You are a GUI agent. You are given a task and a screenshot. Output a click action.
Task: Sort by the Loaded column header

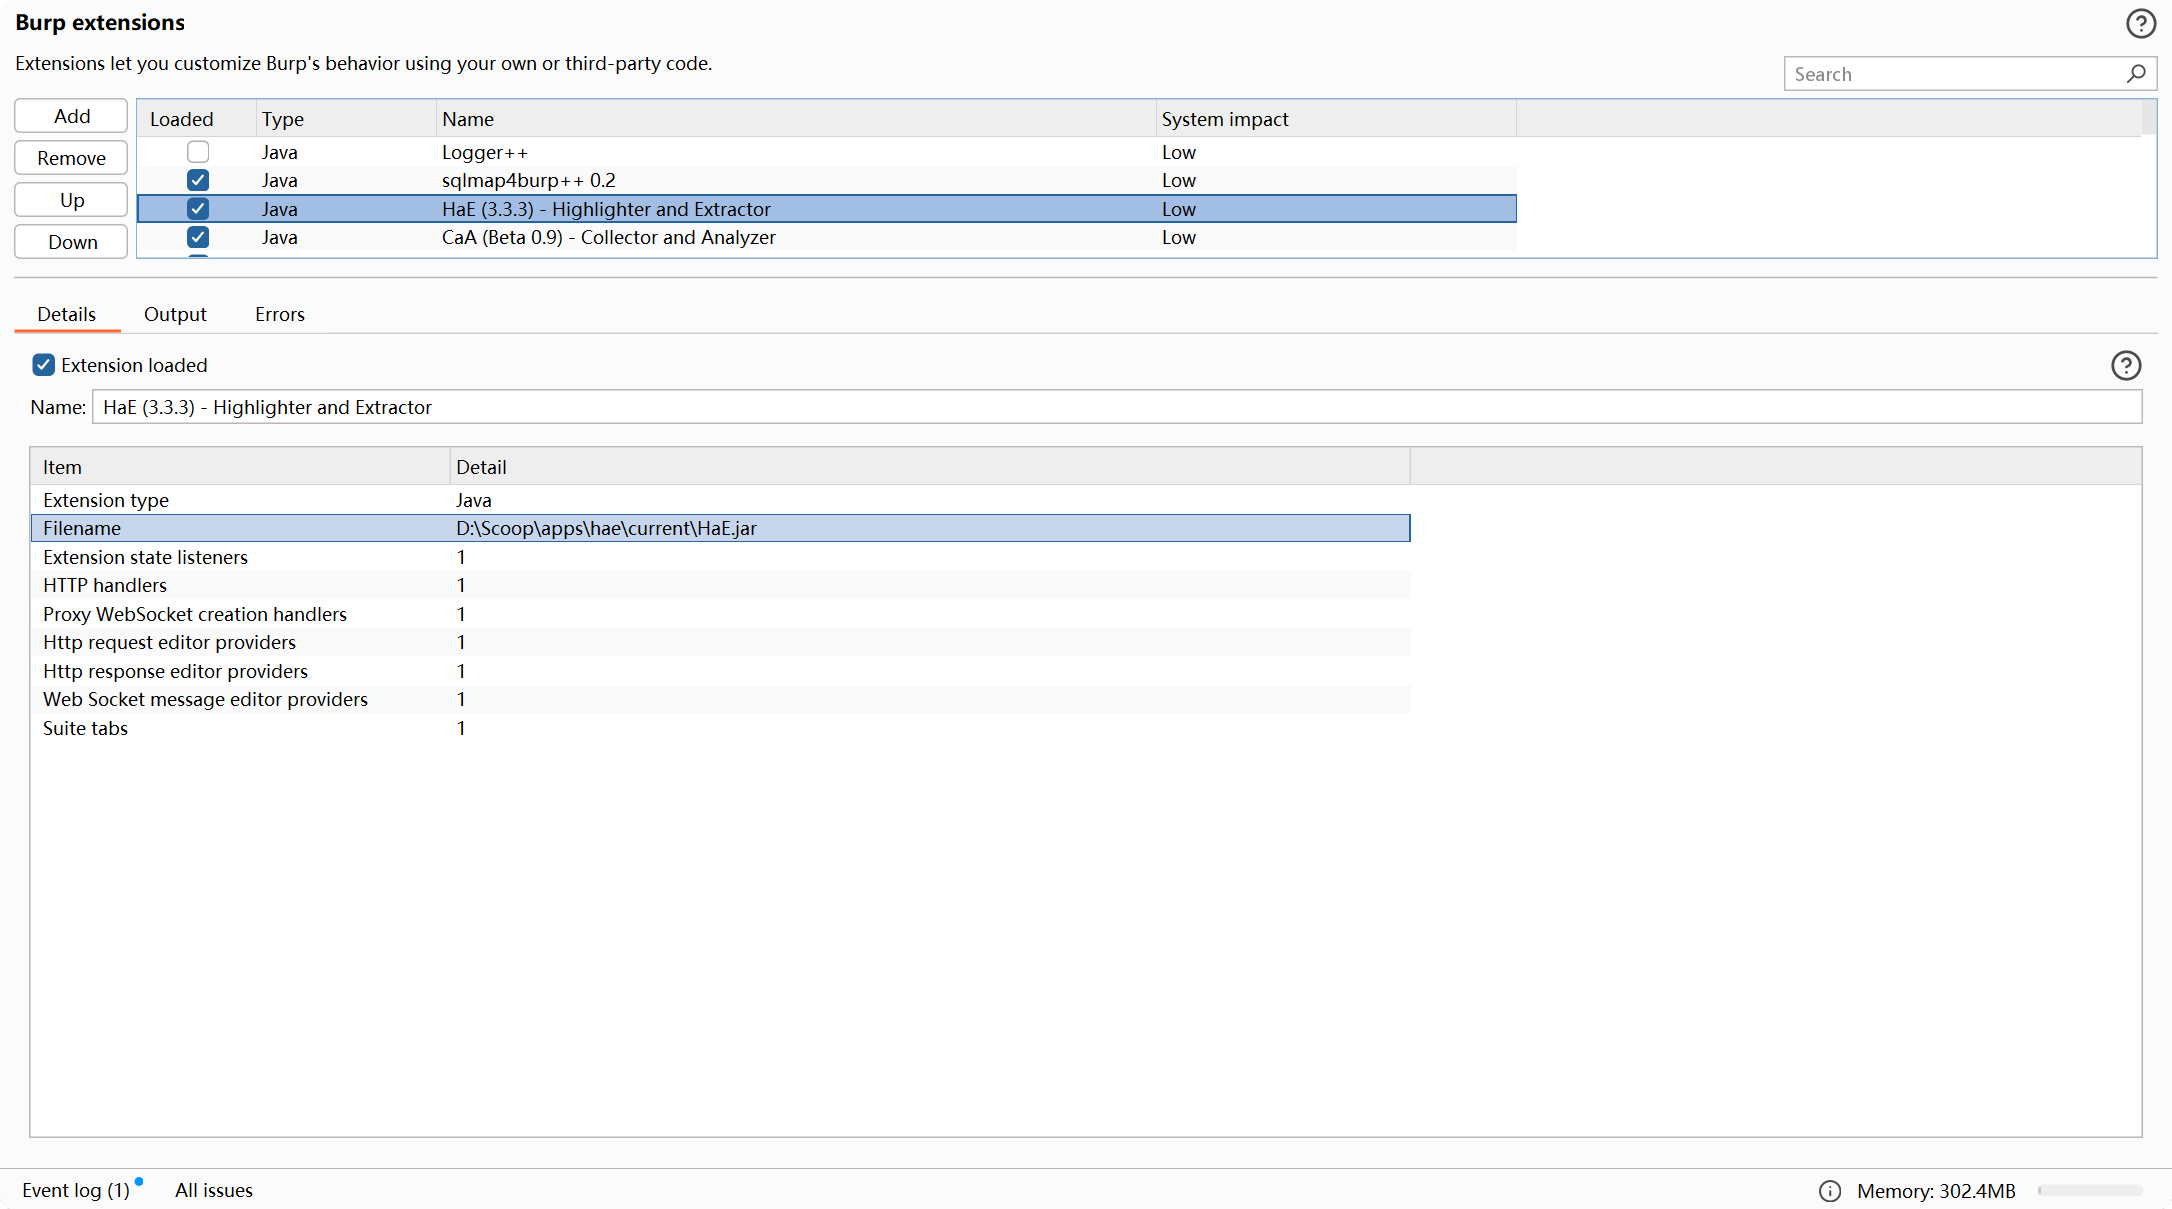click(x=197, y=119)
